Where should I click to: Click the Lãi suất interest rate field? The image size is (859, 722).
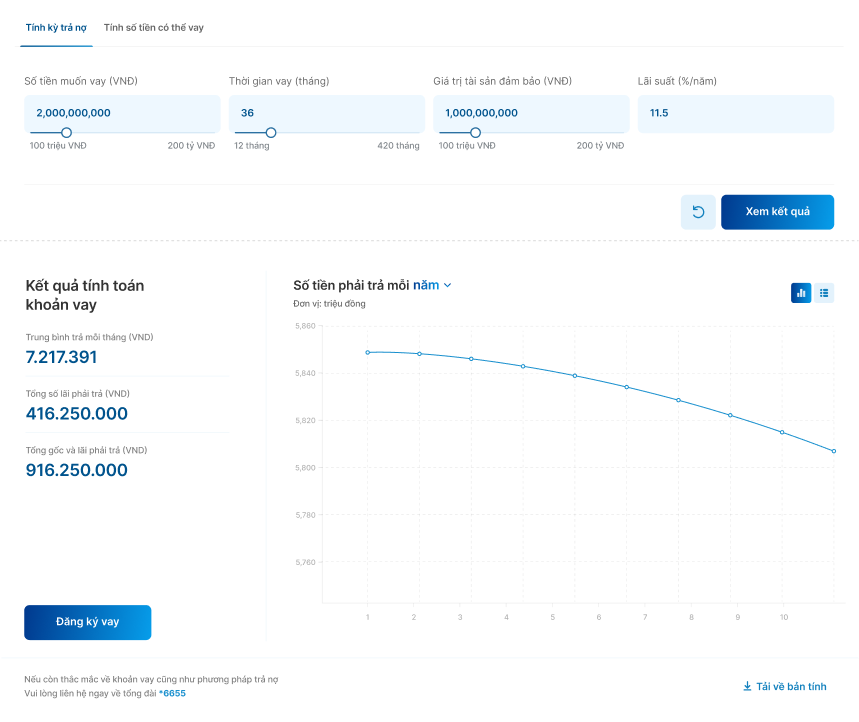[735, 113]
